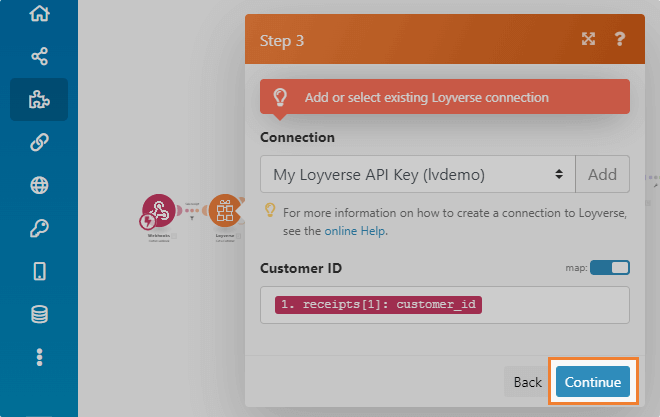Continue to the next step
This screenshot has height=417, width=660.
(x=593, y=382)
